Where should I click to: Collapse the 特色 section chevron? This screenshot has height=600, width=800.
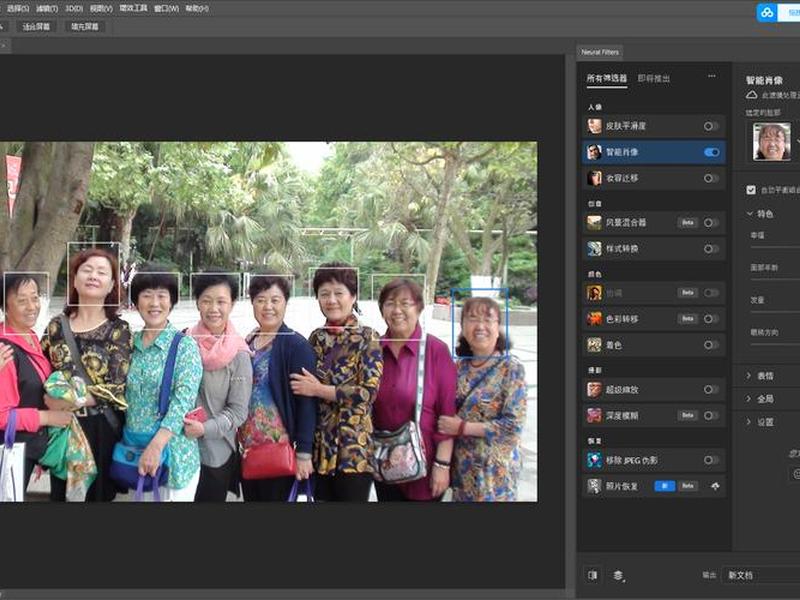(749, 213)
